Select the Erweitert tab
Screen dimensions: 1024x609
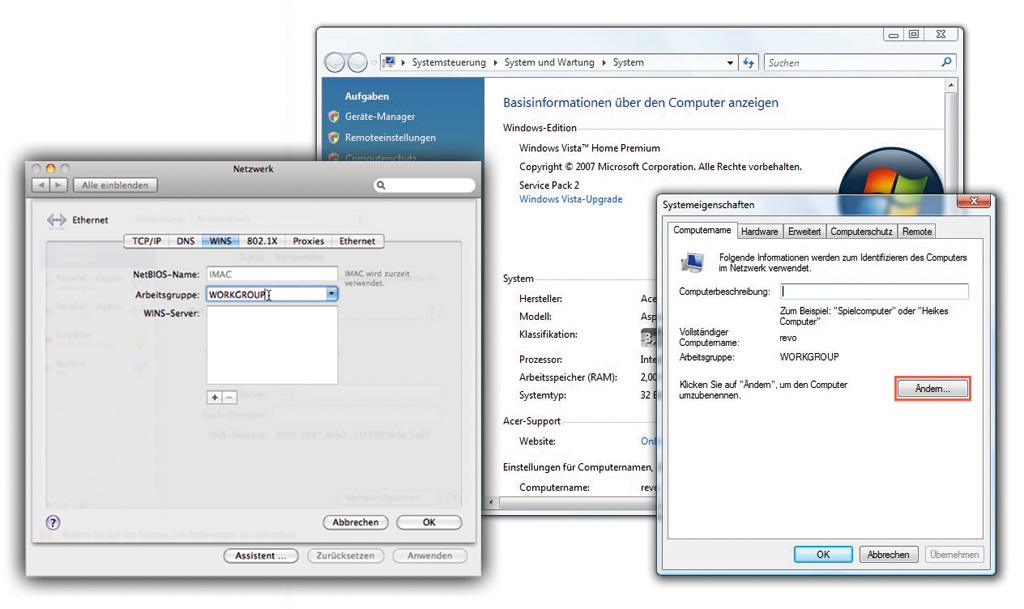click(x=804, y=232)
